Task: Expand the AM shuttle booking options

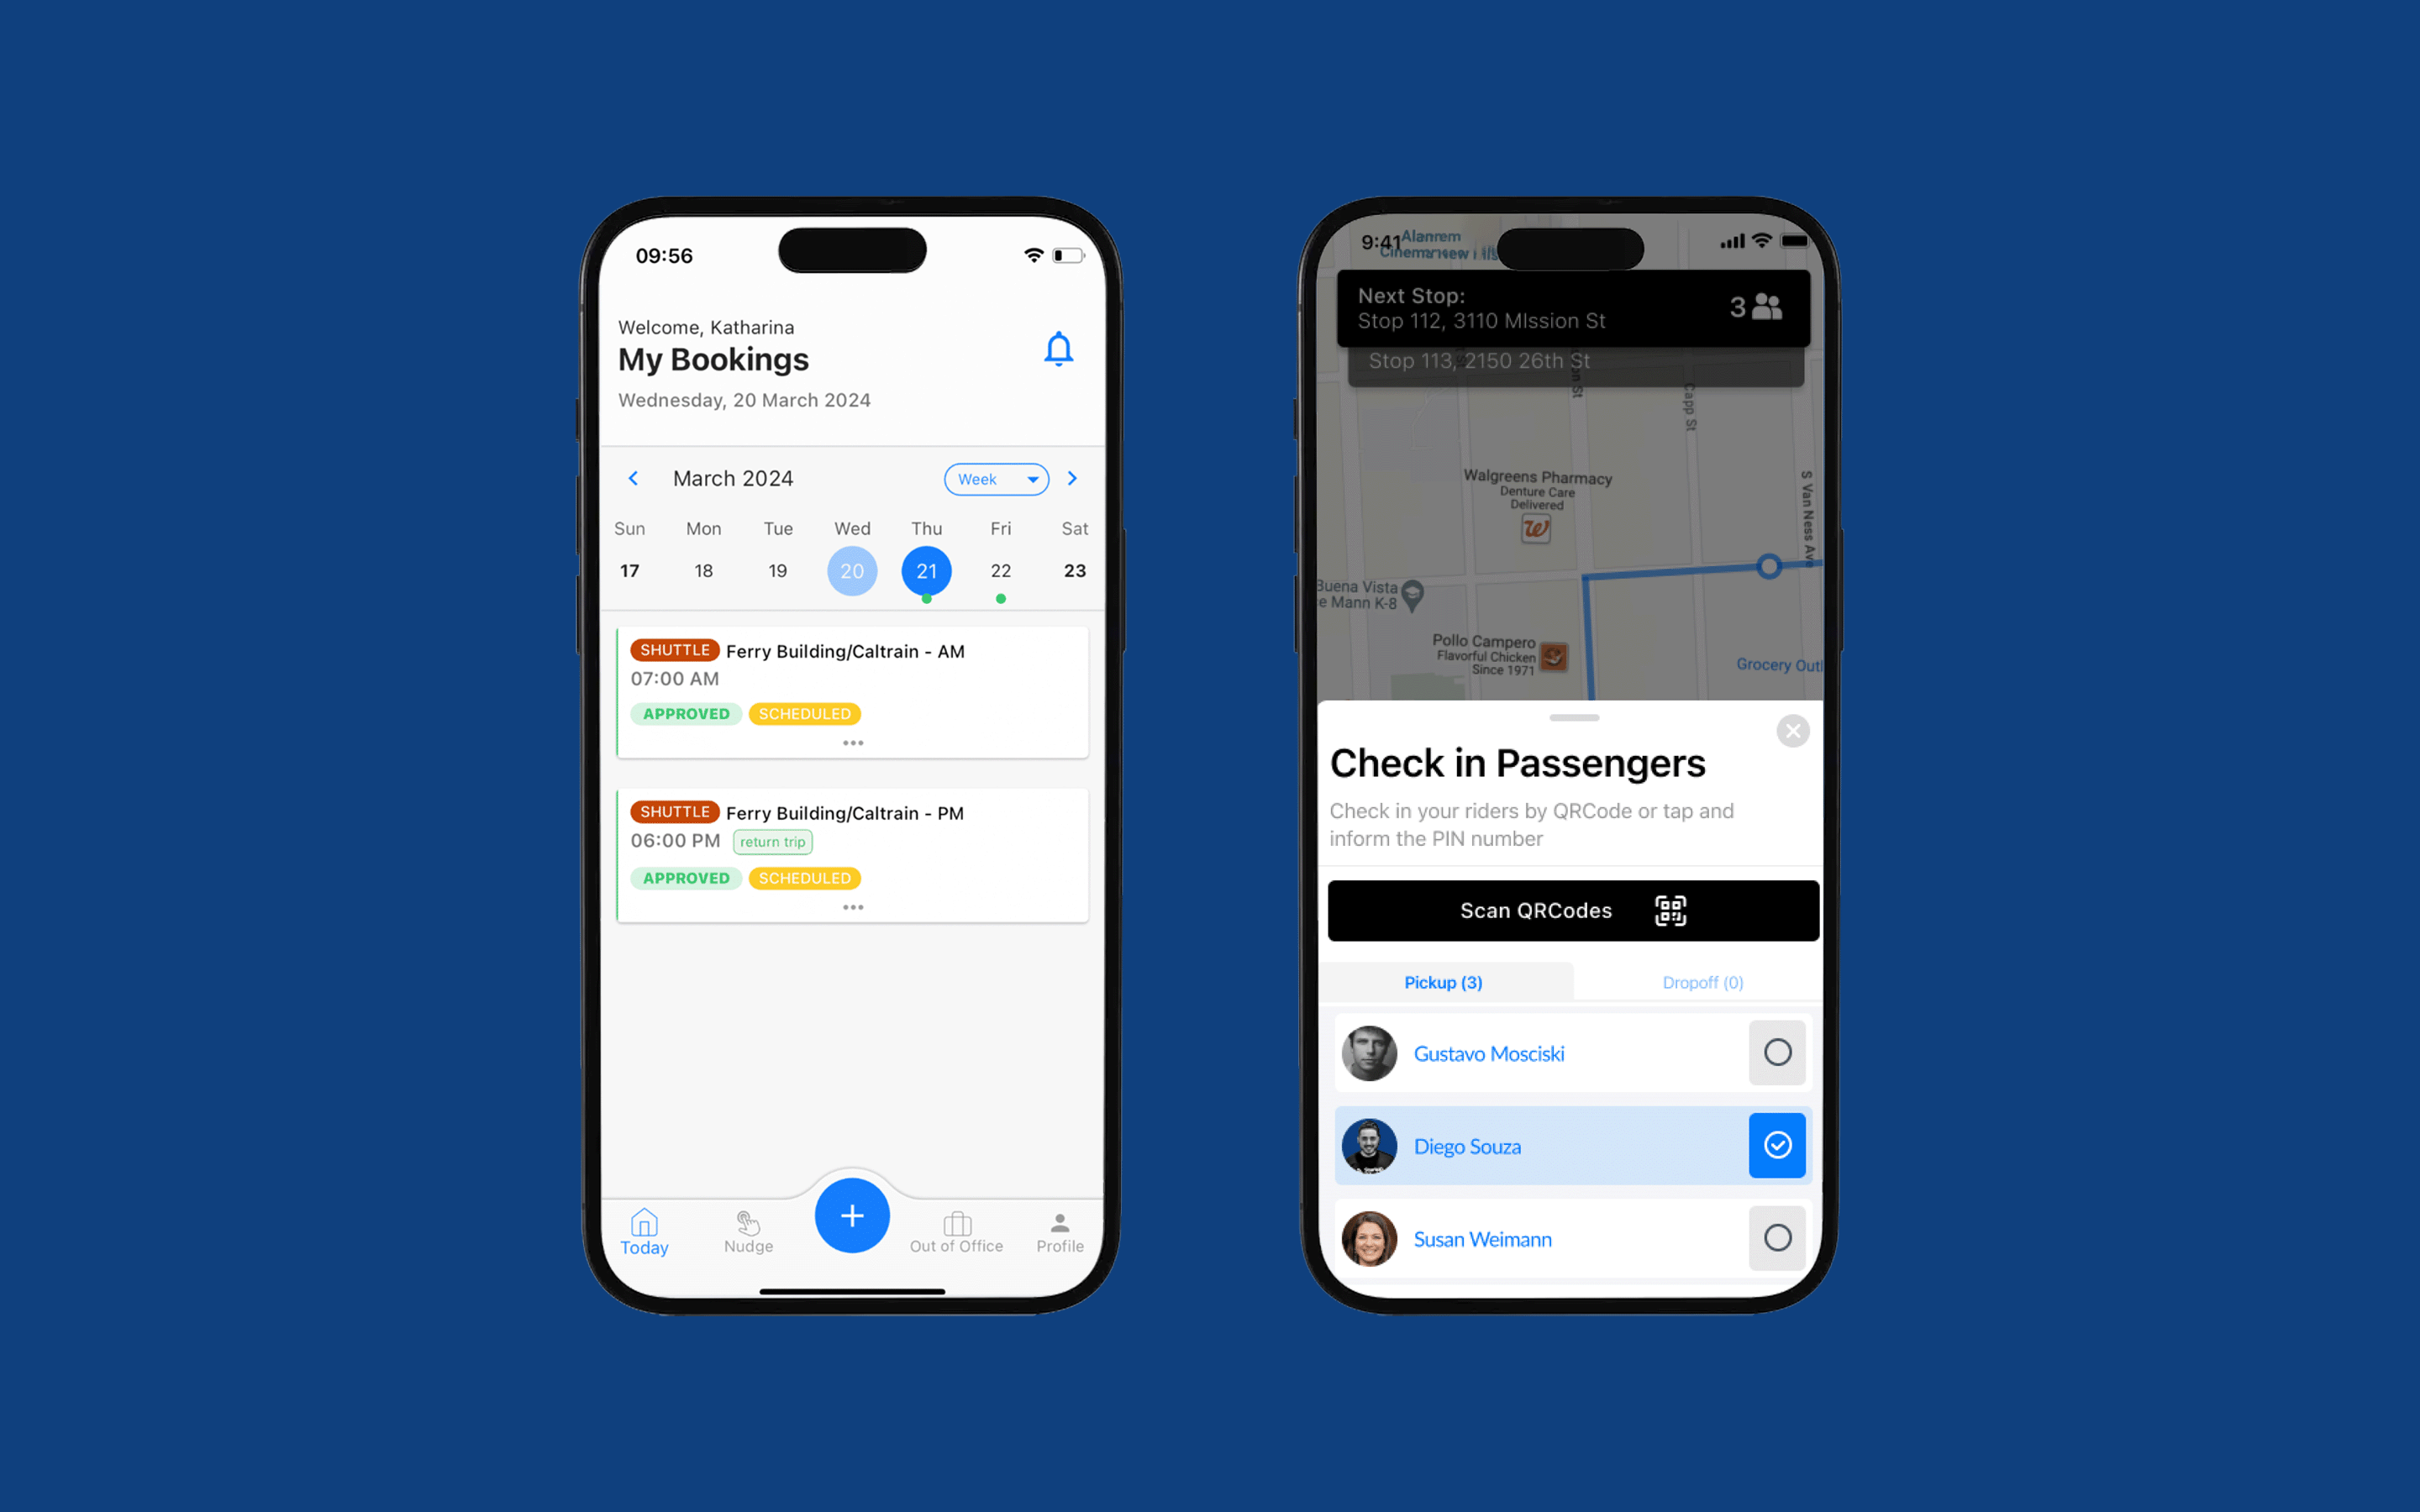Action: click(852, 740)
